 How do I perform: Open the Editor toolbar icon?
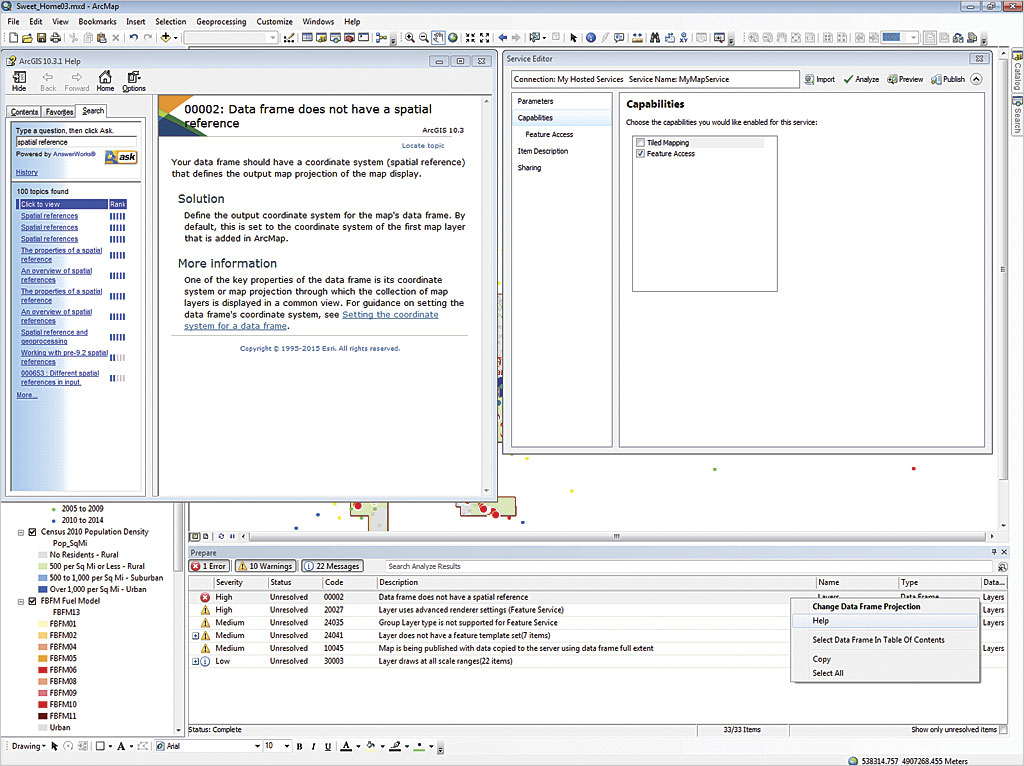pyautogui.click(x=289, y=38)
